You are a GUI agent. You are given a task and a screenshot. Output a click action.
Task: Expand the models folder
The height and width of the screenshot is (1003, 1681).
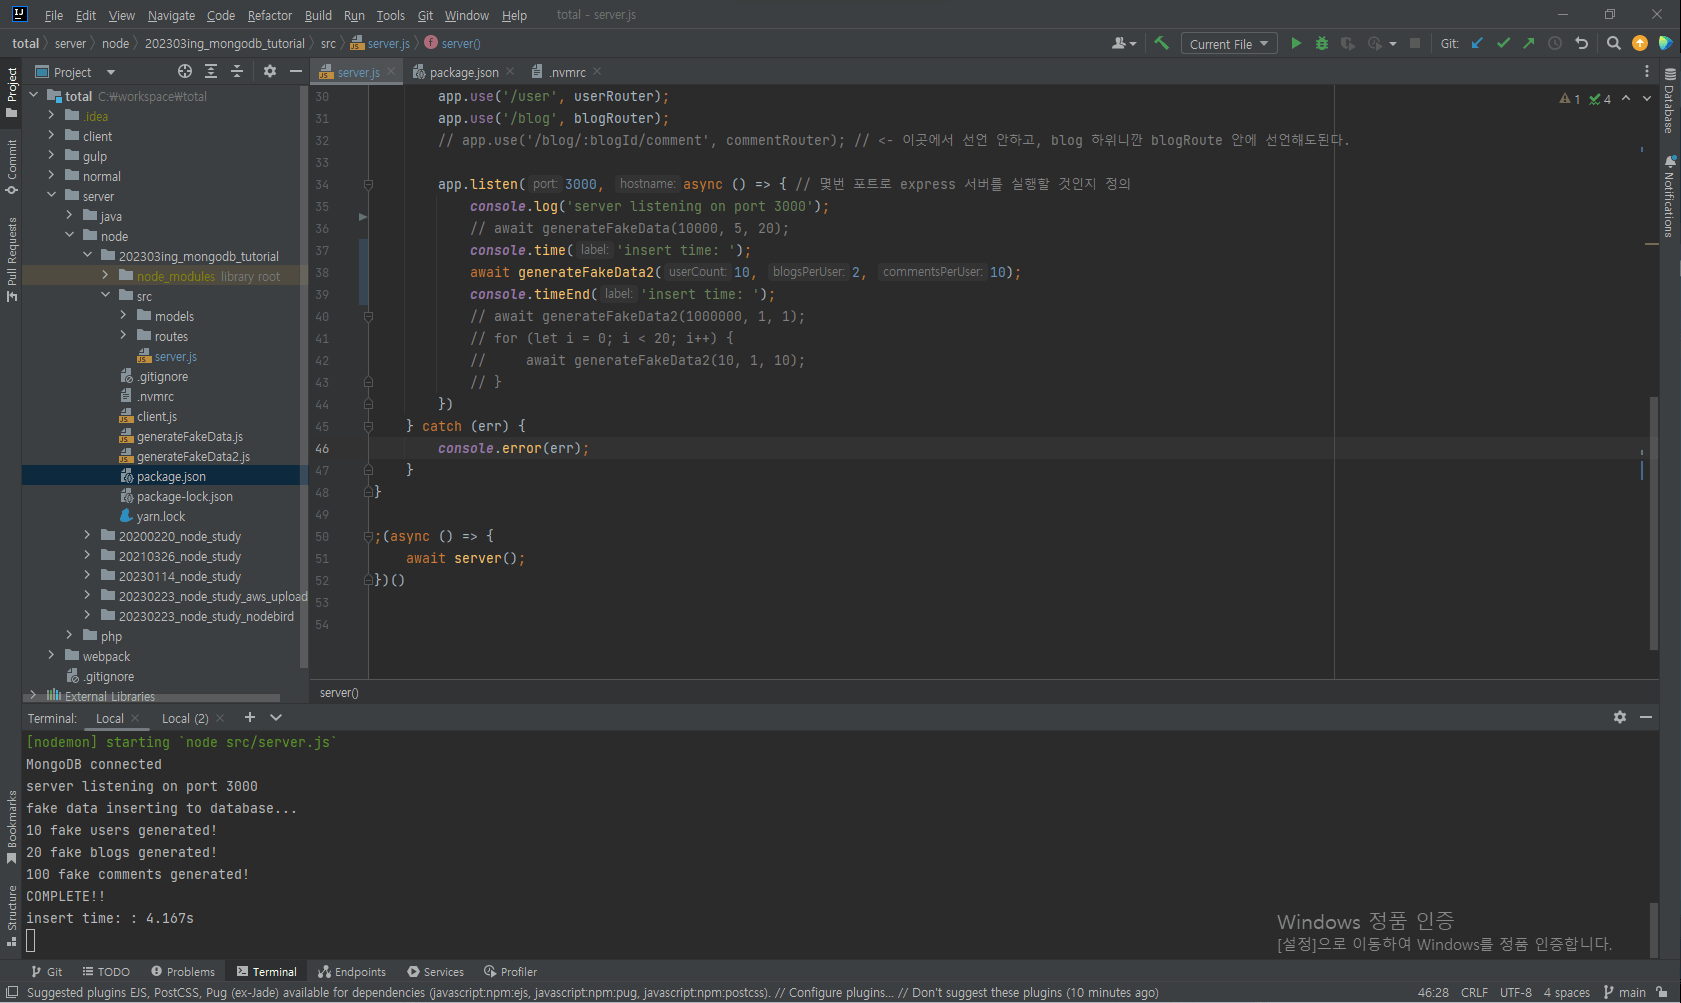(x=123, y=316)
